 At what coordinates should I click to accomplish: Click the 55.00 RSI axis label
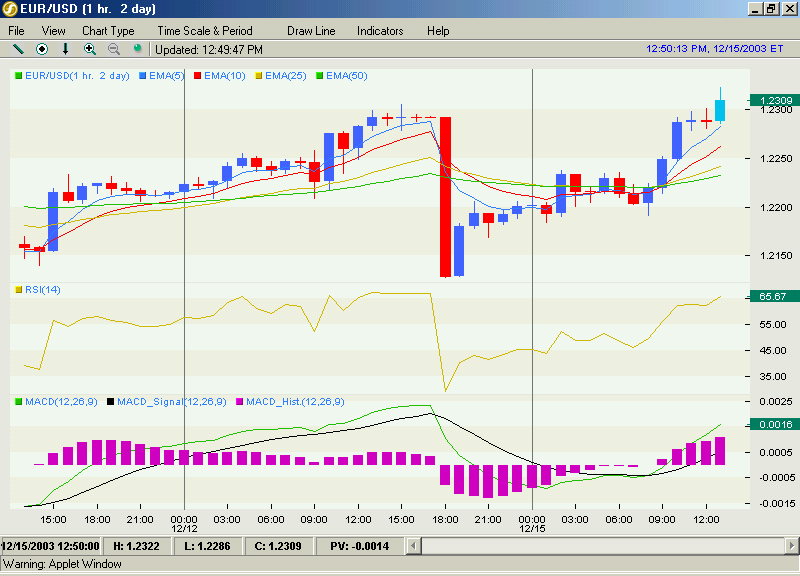(772, 324)
